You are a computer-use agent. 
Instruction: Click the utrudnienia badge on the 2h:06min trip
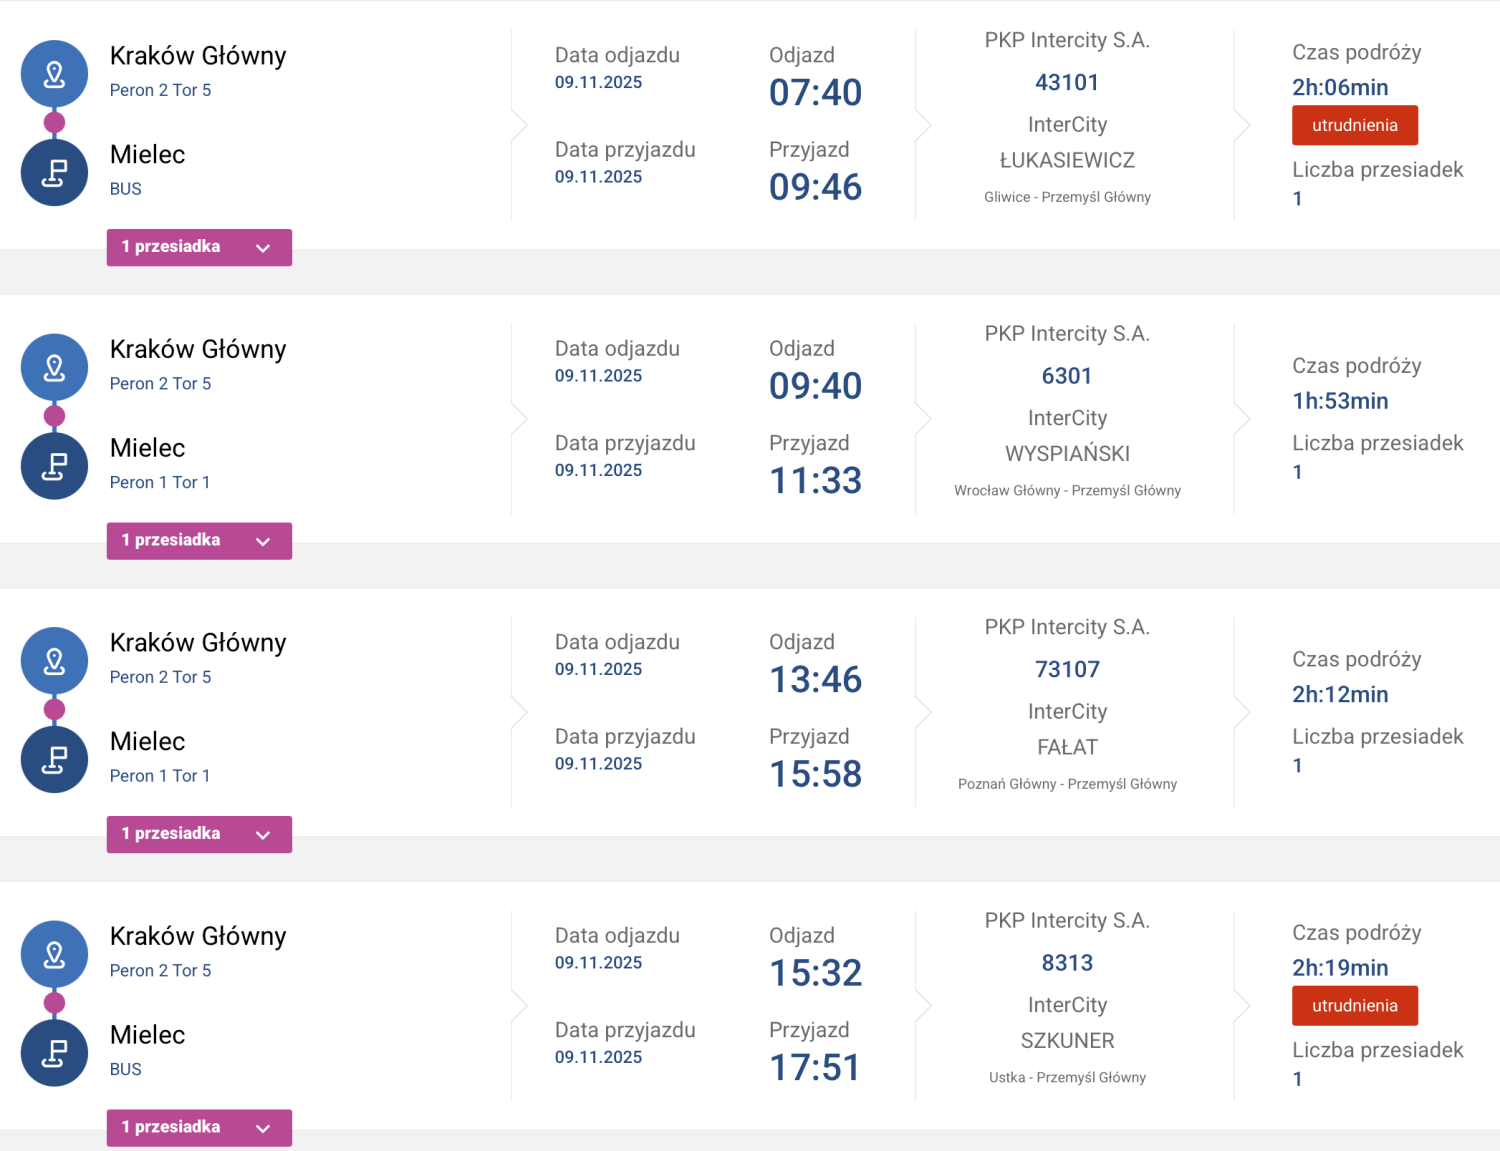(1354, 125)
